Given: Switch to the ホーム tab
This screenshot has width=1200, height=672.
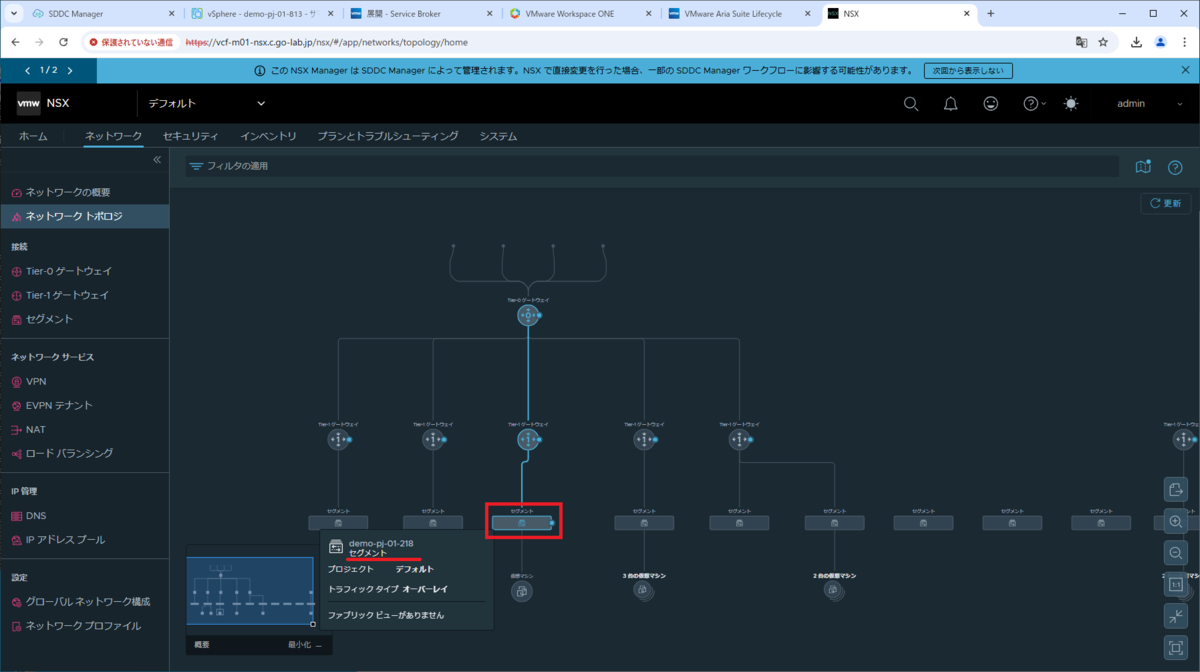Looking at the screenshot, I should tap(33, 136).
